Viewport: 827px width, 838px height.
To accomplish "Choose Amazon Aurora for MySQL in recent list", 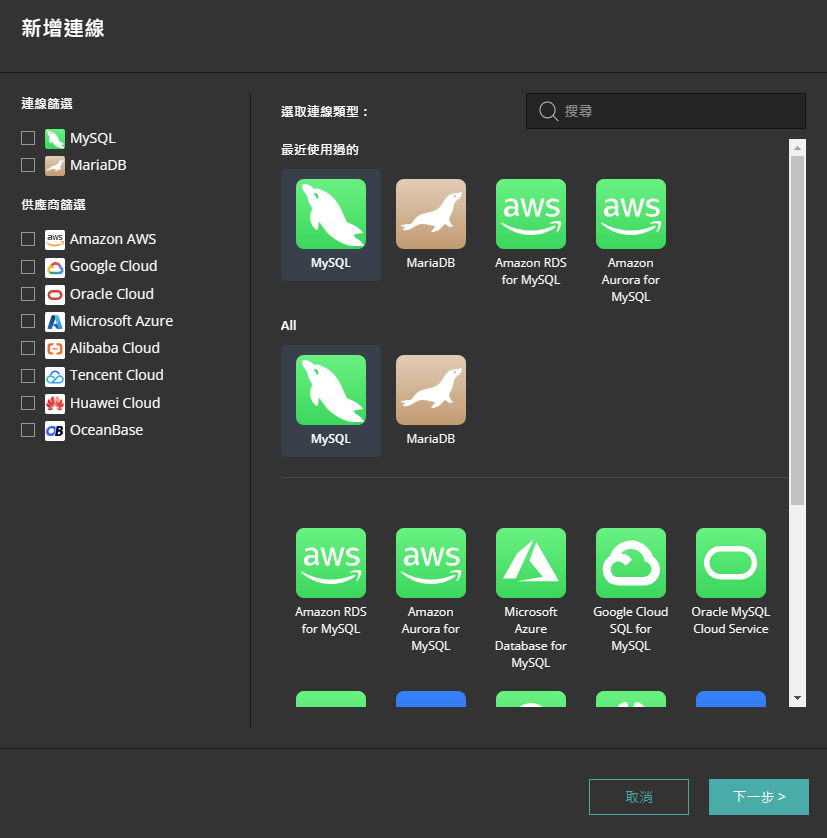I will click(x=631, y=214).
